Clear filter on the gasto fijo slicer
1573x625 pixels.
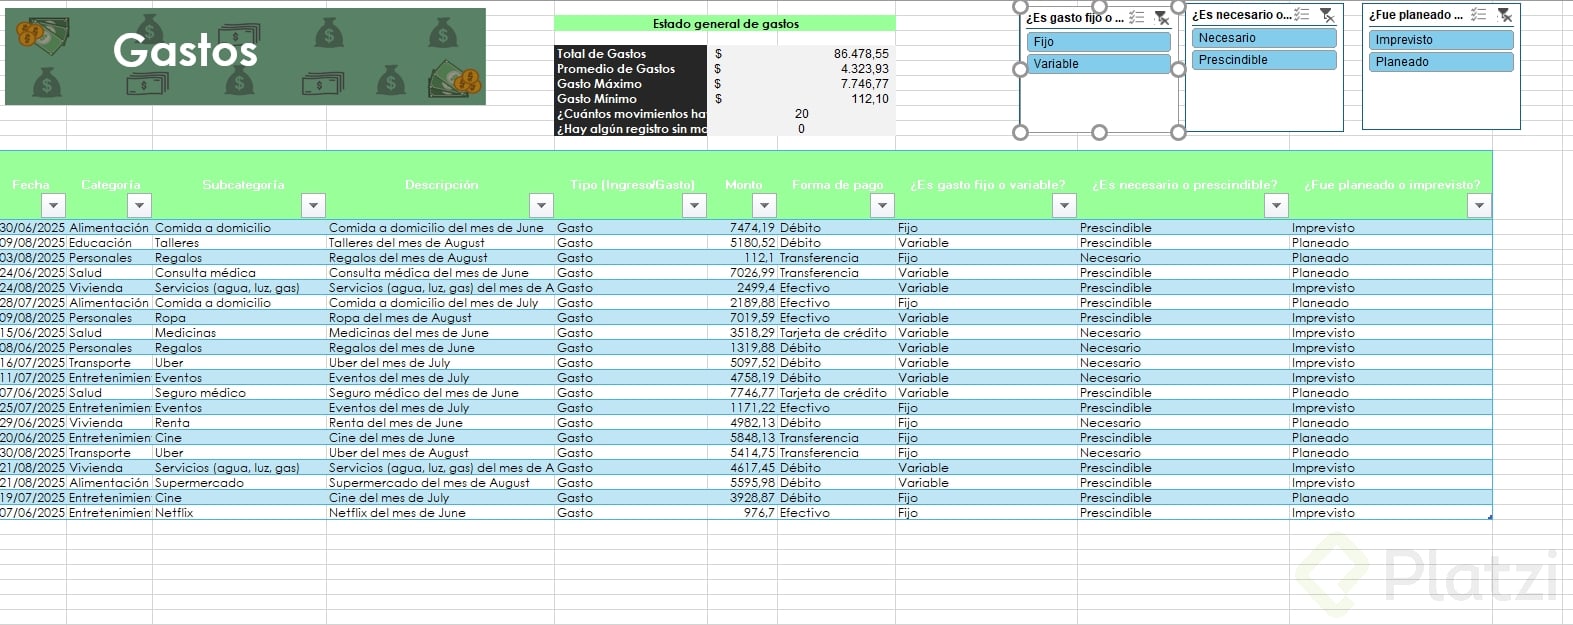1161,17
